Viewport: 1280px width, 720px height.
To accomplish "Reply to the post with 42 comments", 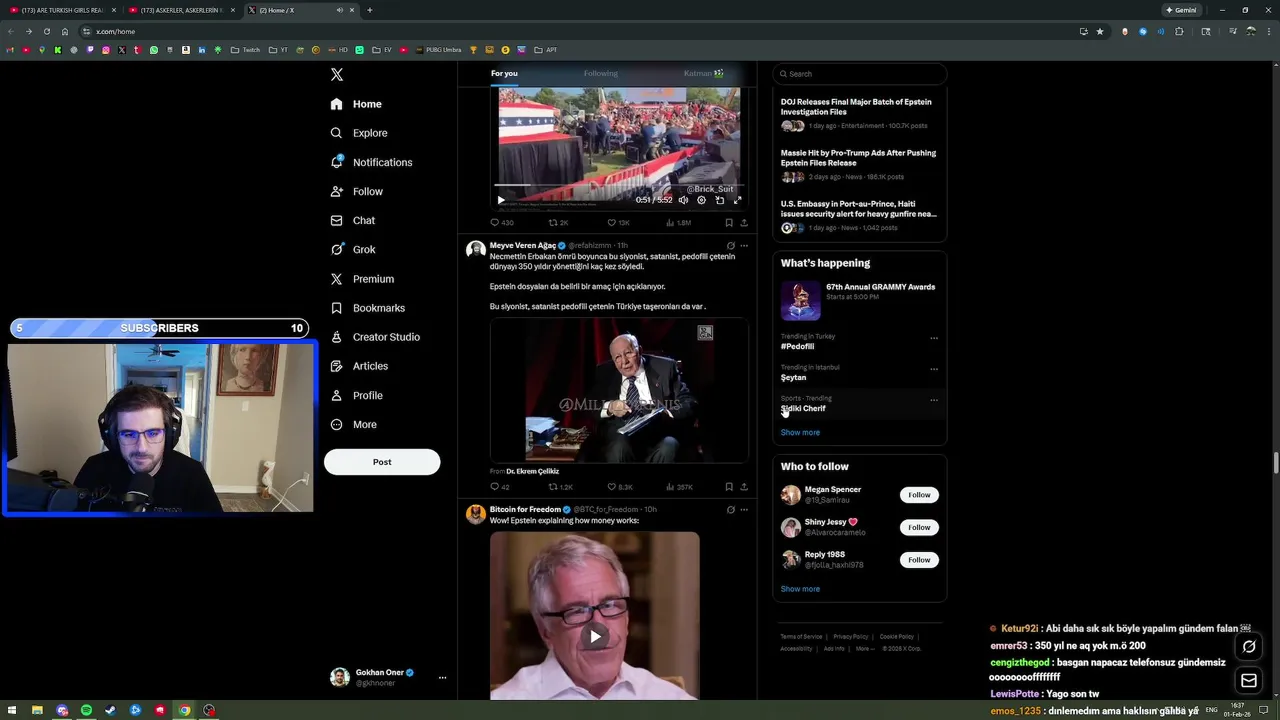I will click(500, 487).
